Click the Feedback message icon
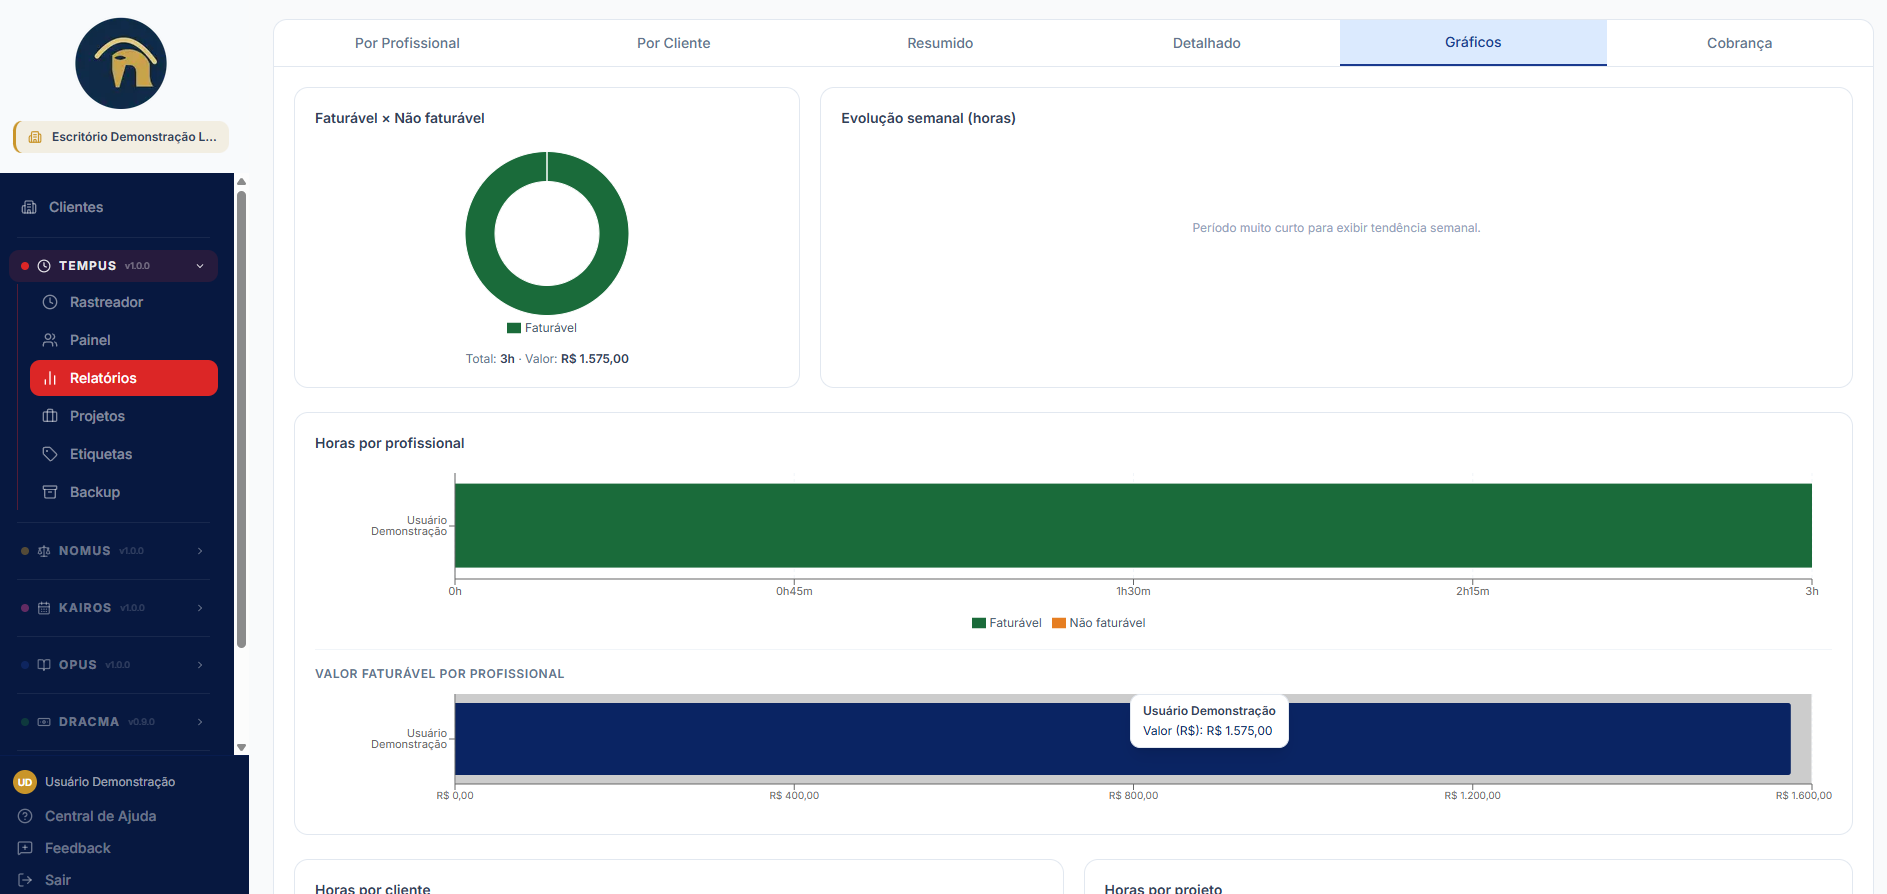 click(x=25, y=848)
